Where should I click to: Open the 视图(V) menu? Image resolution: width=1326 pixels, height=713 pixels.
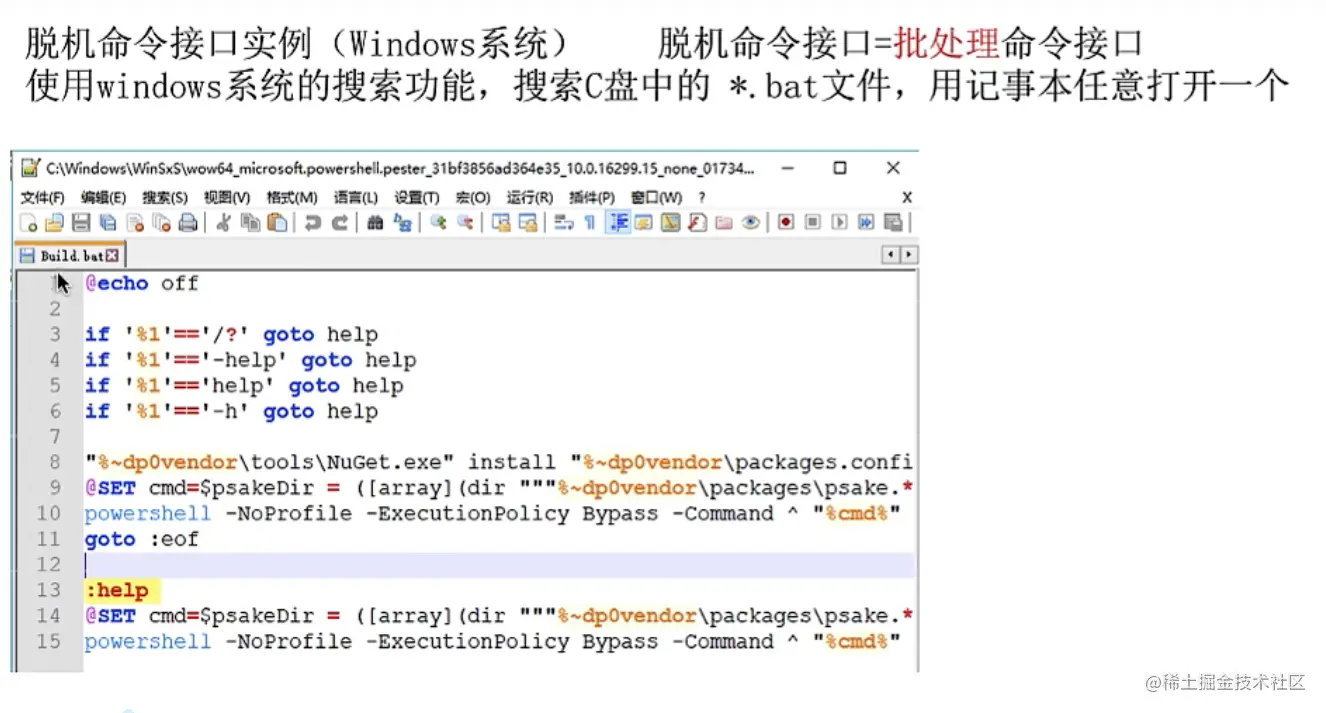[227, 197]
